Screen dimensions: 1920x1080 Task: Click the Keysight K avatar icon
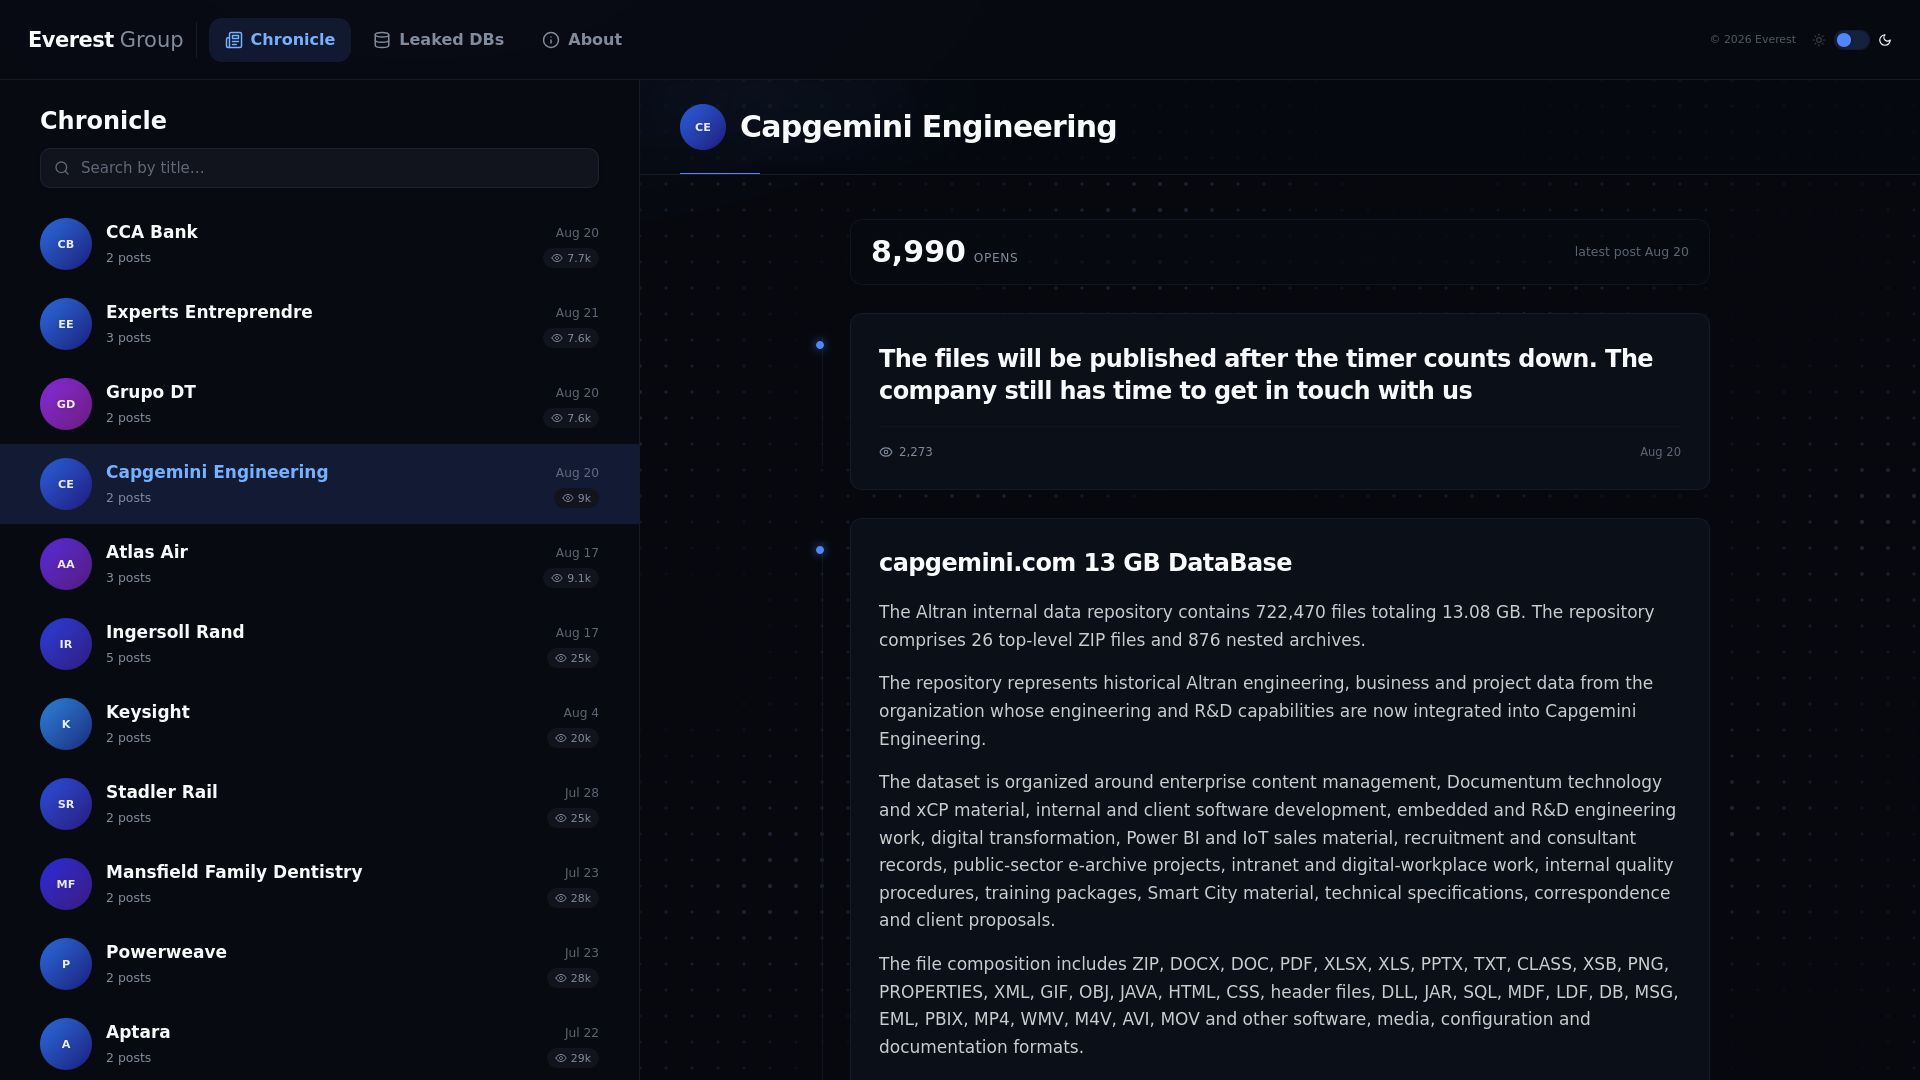coord(66,724)
